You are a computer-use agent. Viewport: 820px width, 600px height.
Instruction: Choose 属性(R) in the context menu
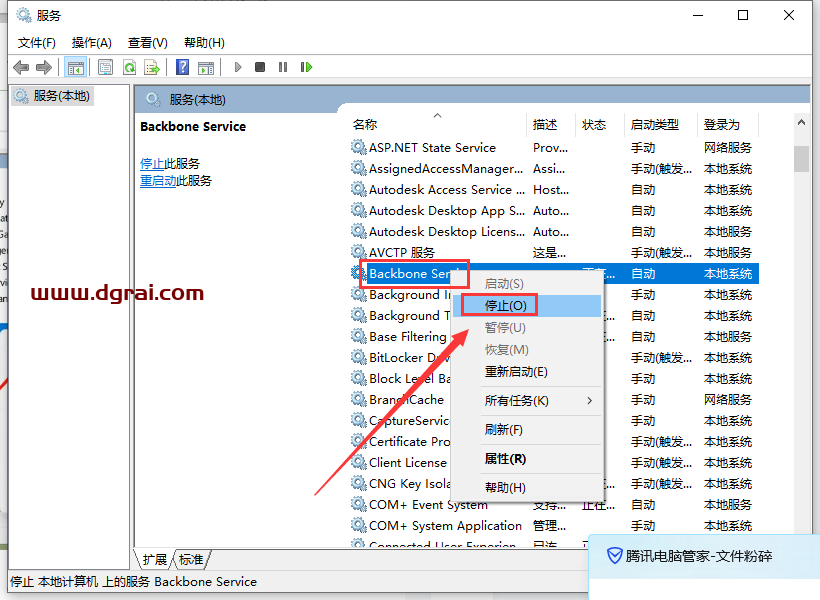tap(527, 459)
